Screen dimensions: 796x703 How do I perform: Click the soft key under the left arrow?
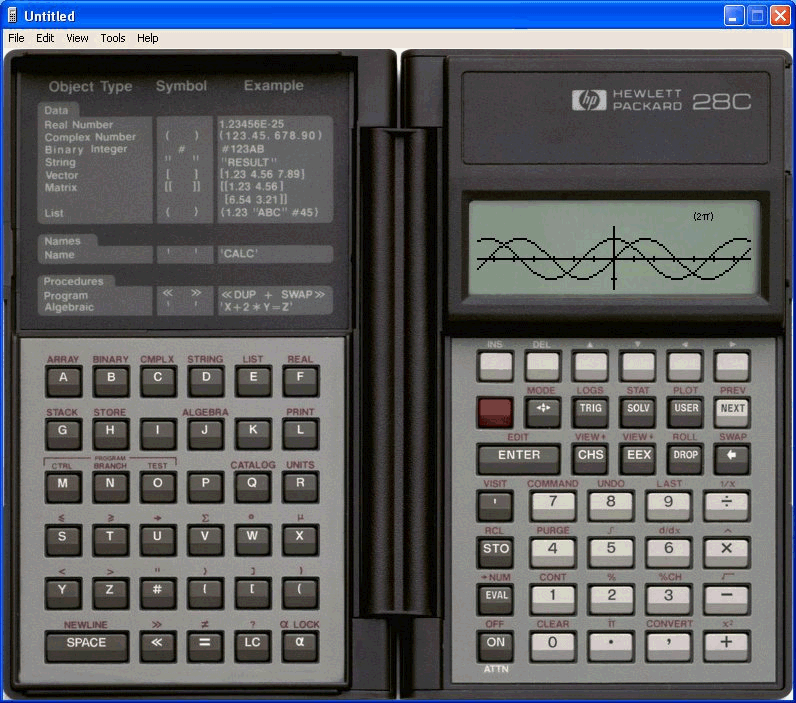686,365
